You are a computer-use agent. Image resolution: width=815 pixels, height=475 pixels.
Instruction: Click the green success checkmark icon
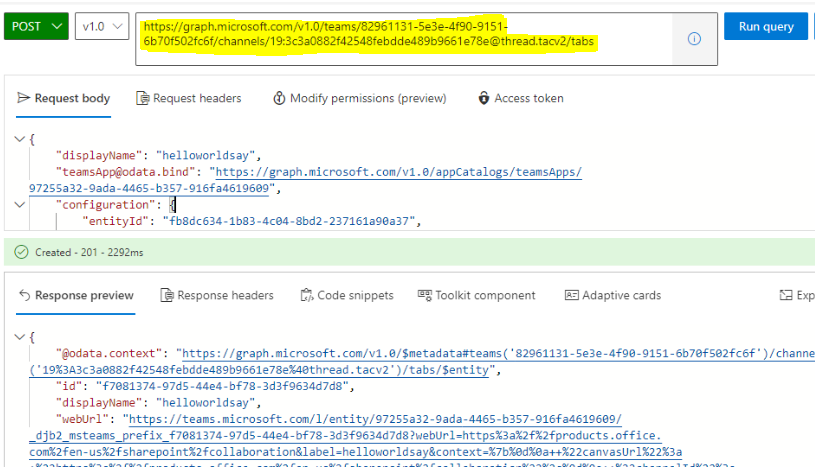click(x=21, y=252)
